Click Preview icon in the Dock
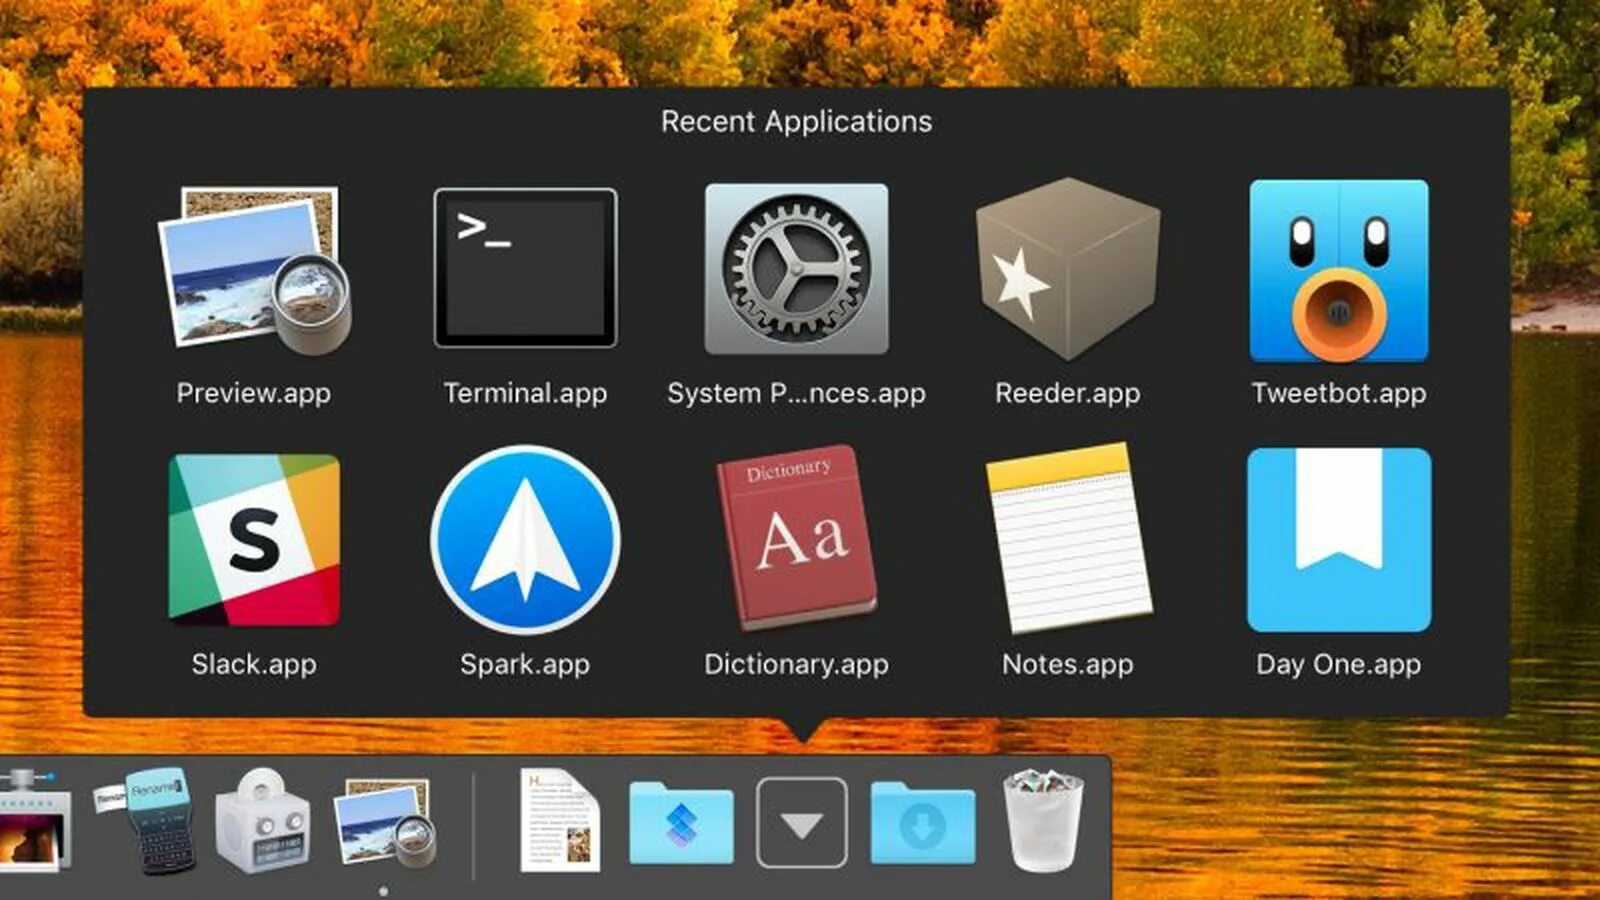Screen dimensions: 1600x900 click(386, 822)
